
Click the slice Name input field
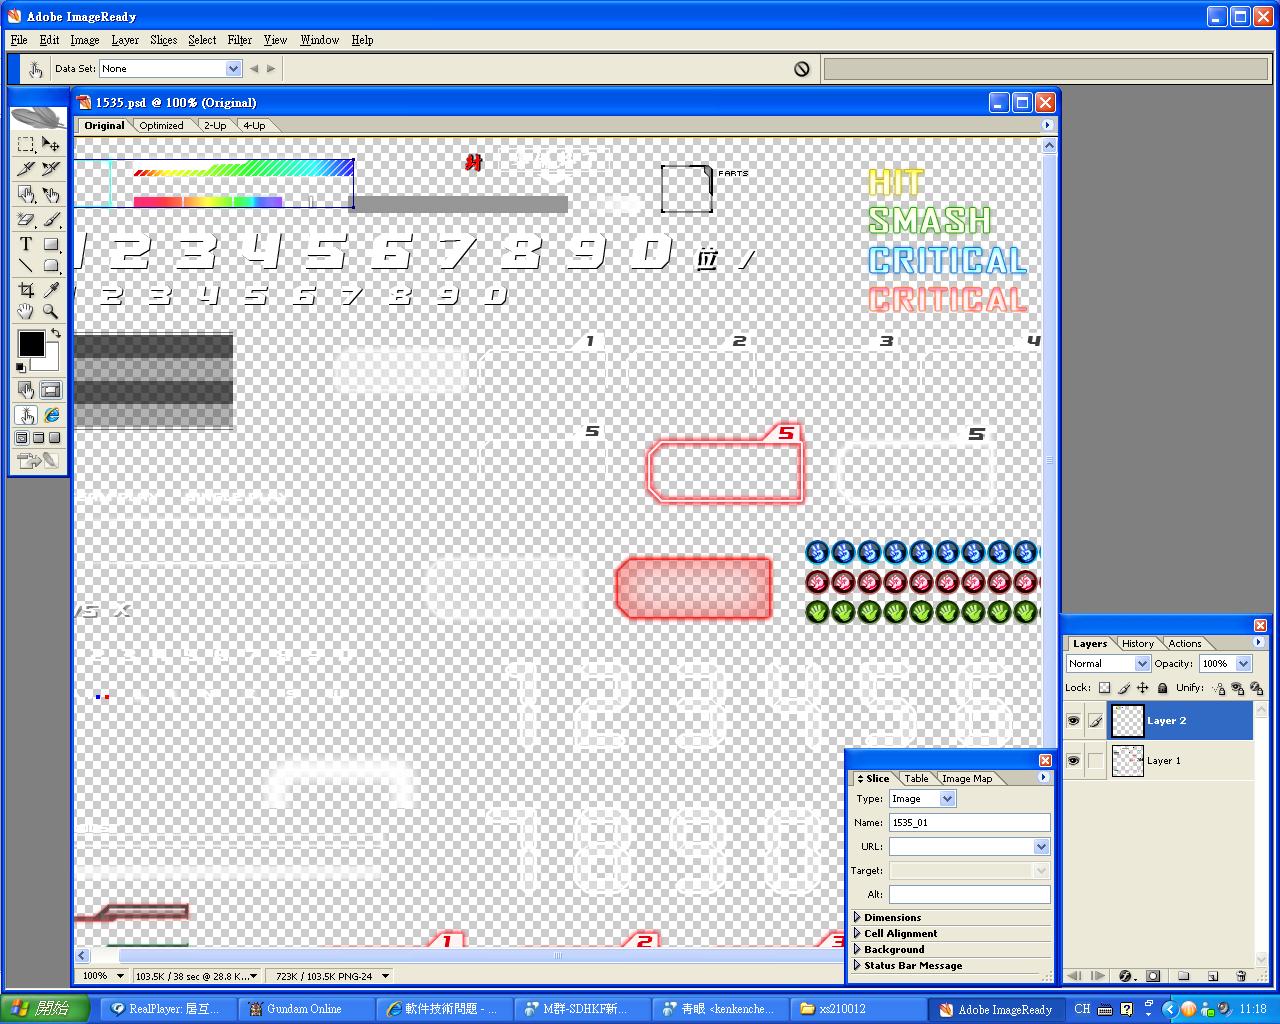(x=968, y=823)
